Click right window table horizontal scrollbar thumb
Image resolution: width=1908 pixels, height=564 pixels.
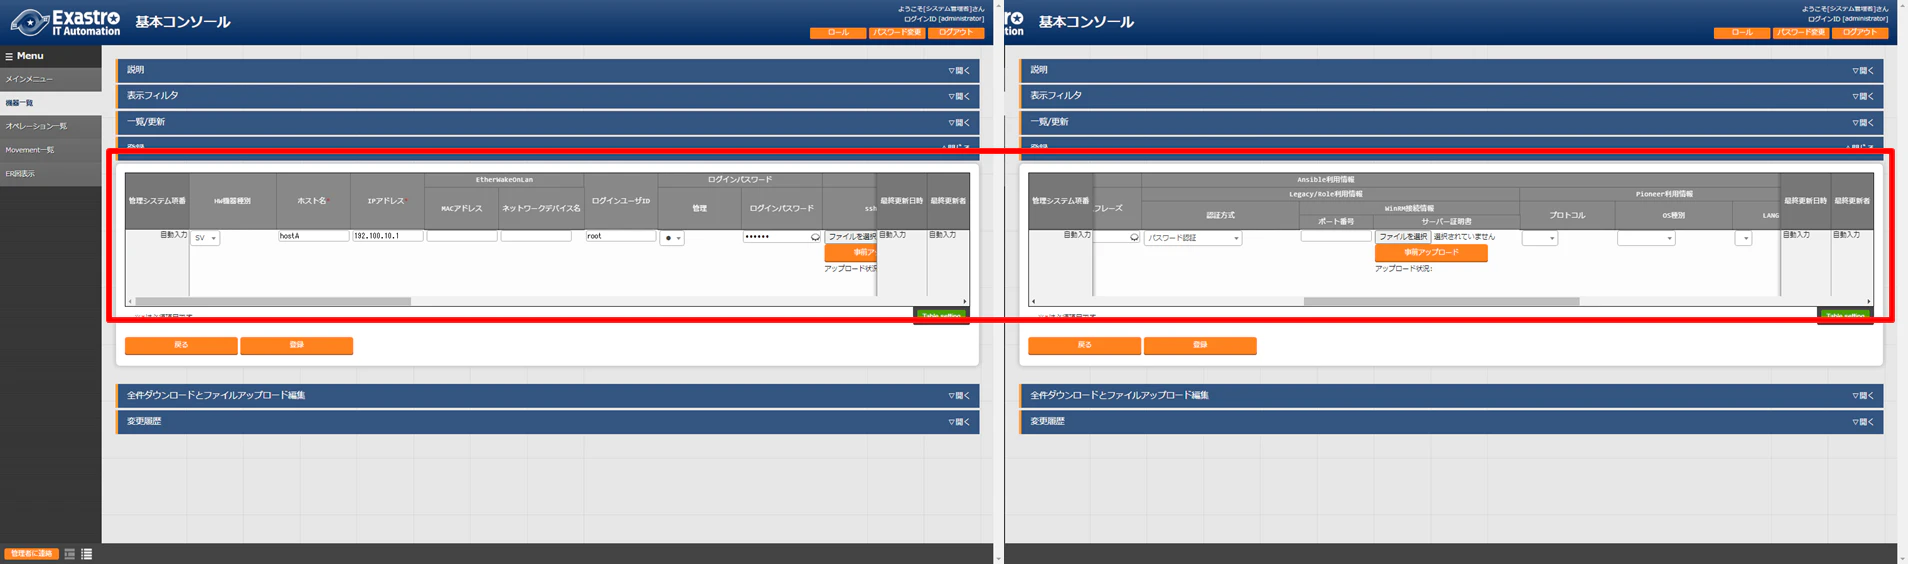click(1441, 301)
